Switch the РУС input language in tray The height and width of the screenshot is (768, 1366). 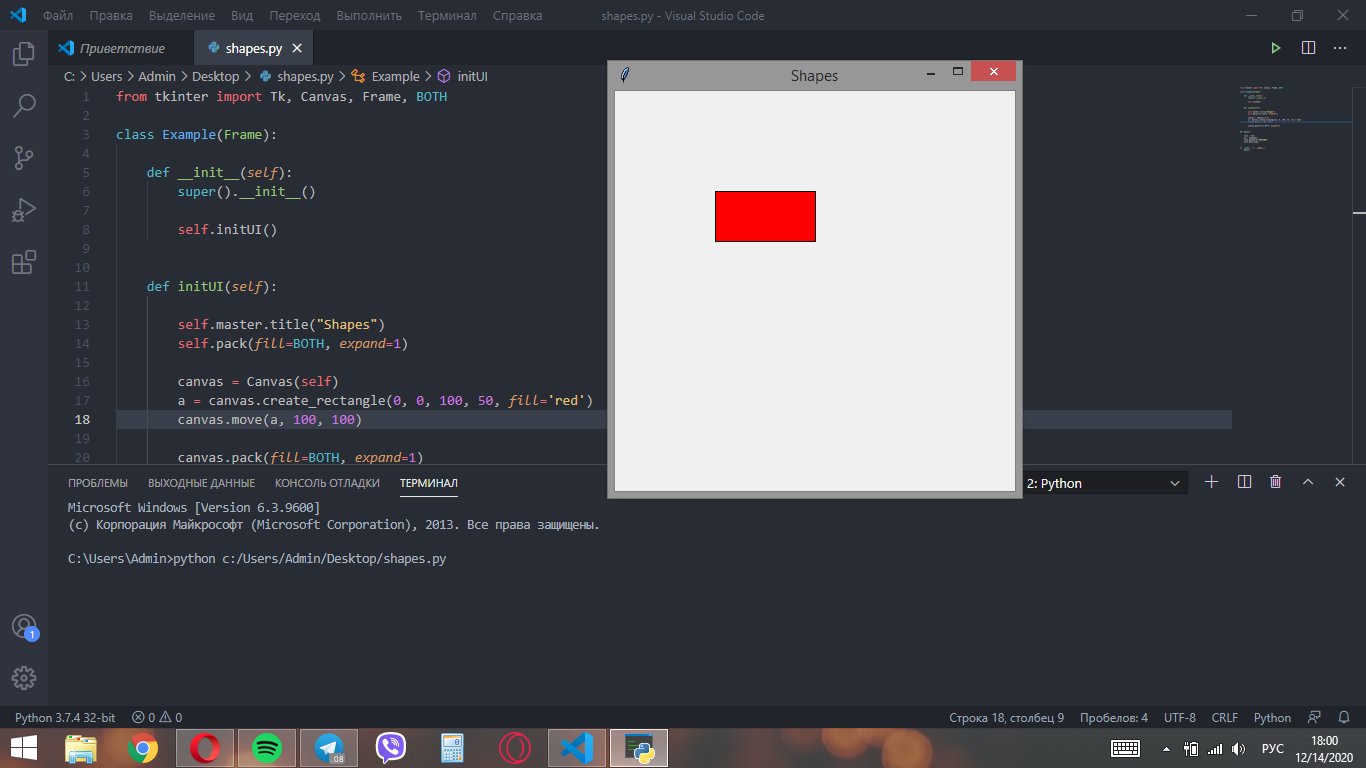point(1273,748)
